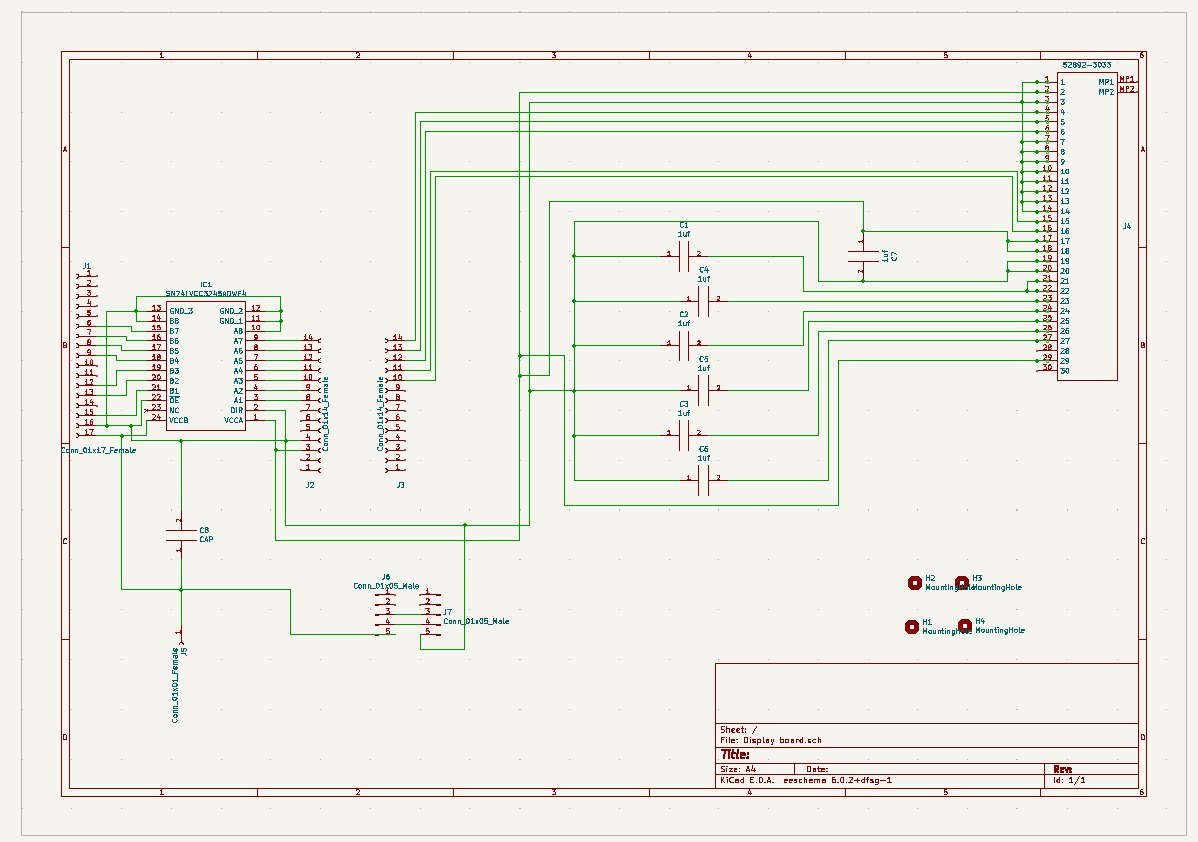Click the 'Rev:' field in title block
Image resolution: width=1198 pixels, height=842 pixels.
point(1063,769)
